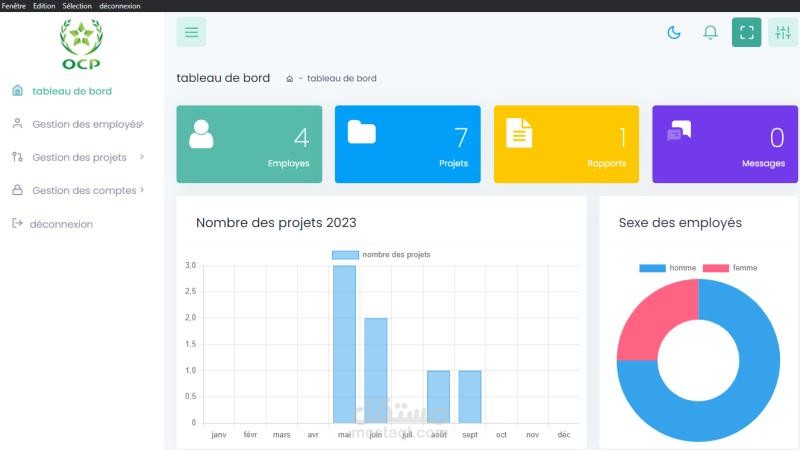This screenshot has height=450, width=800.
Task: Toggle the hamburger sidebar menu button
Action: [x=191, y=32]
